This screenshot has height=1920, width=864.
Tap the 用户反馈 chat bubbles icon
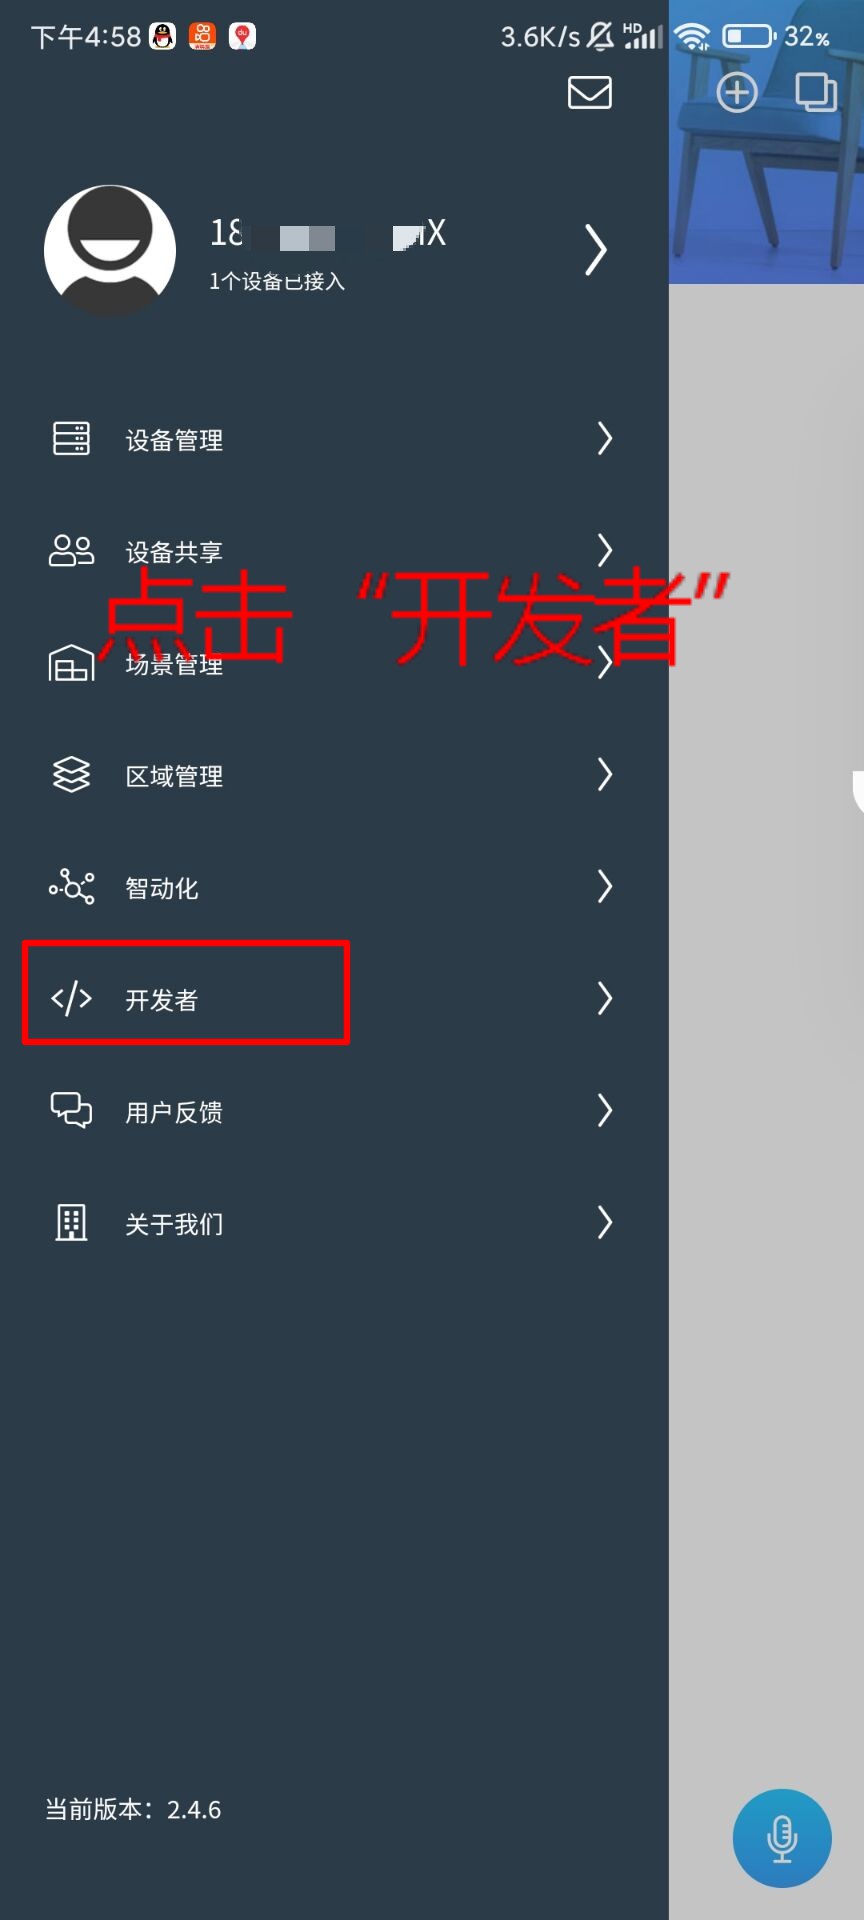pyautogui.click(x=71, y=1111)
